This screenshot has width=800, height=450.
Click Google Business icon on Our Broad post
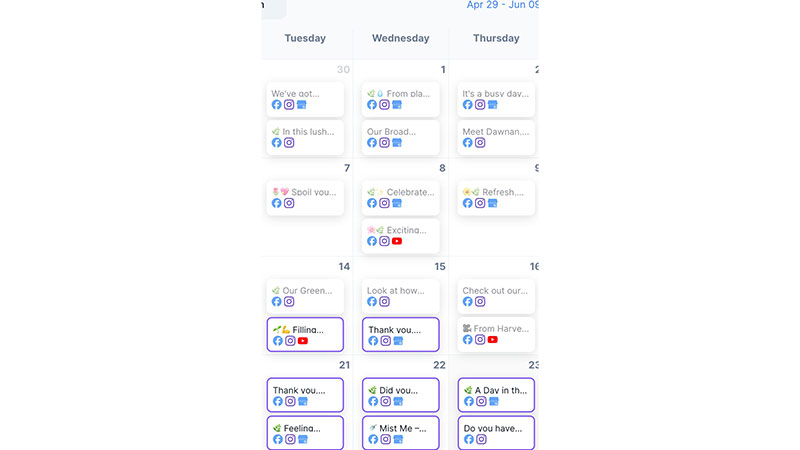(396, 143)
